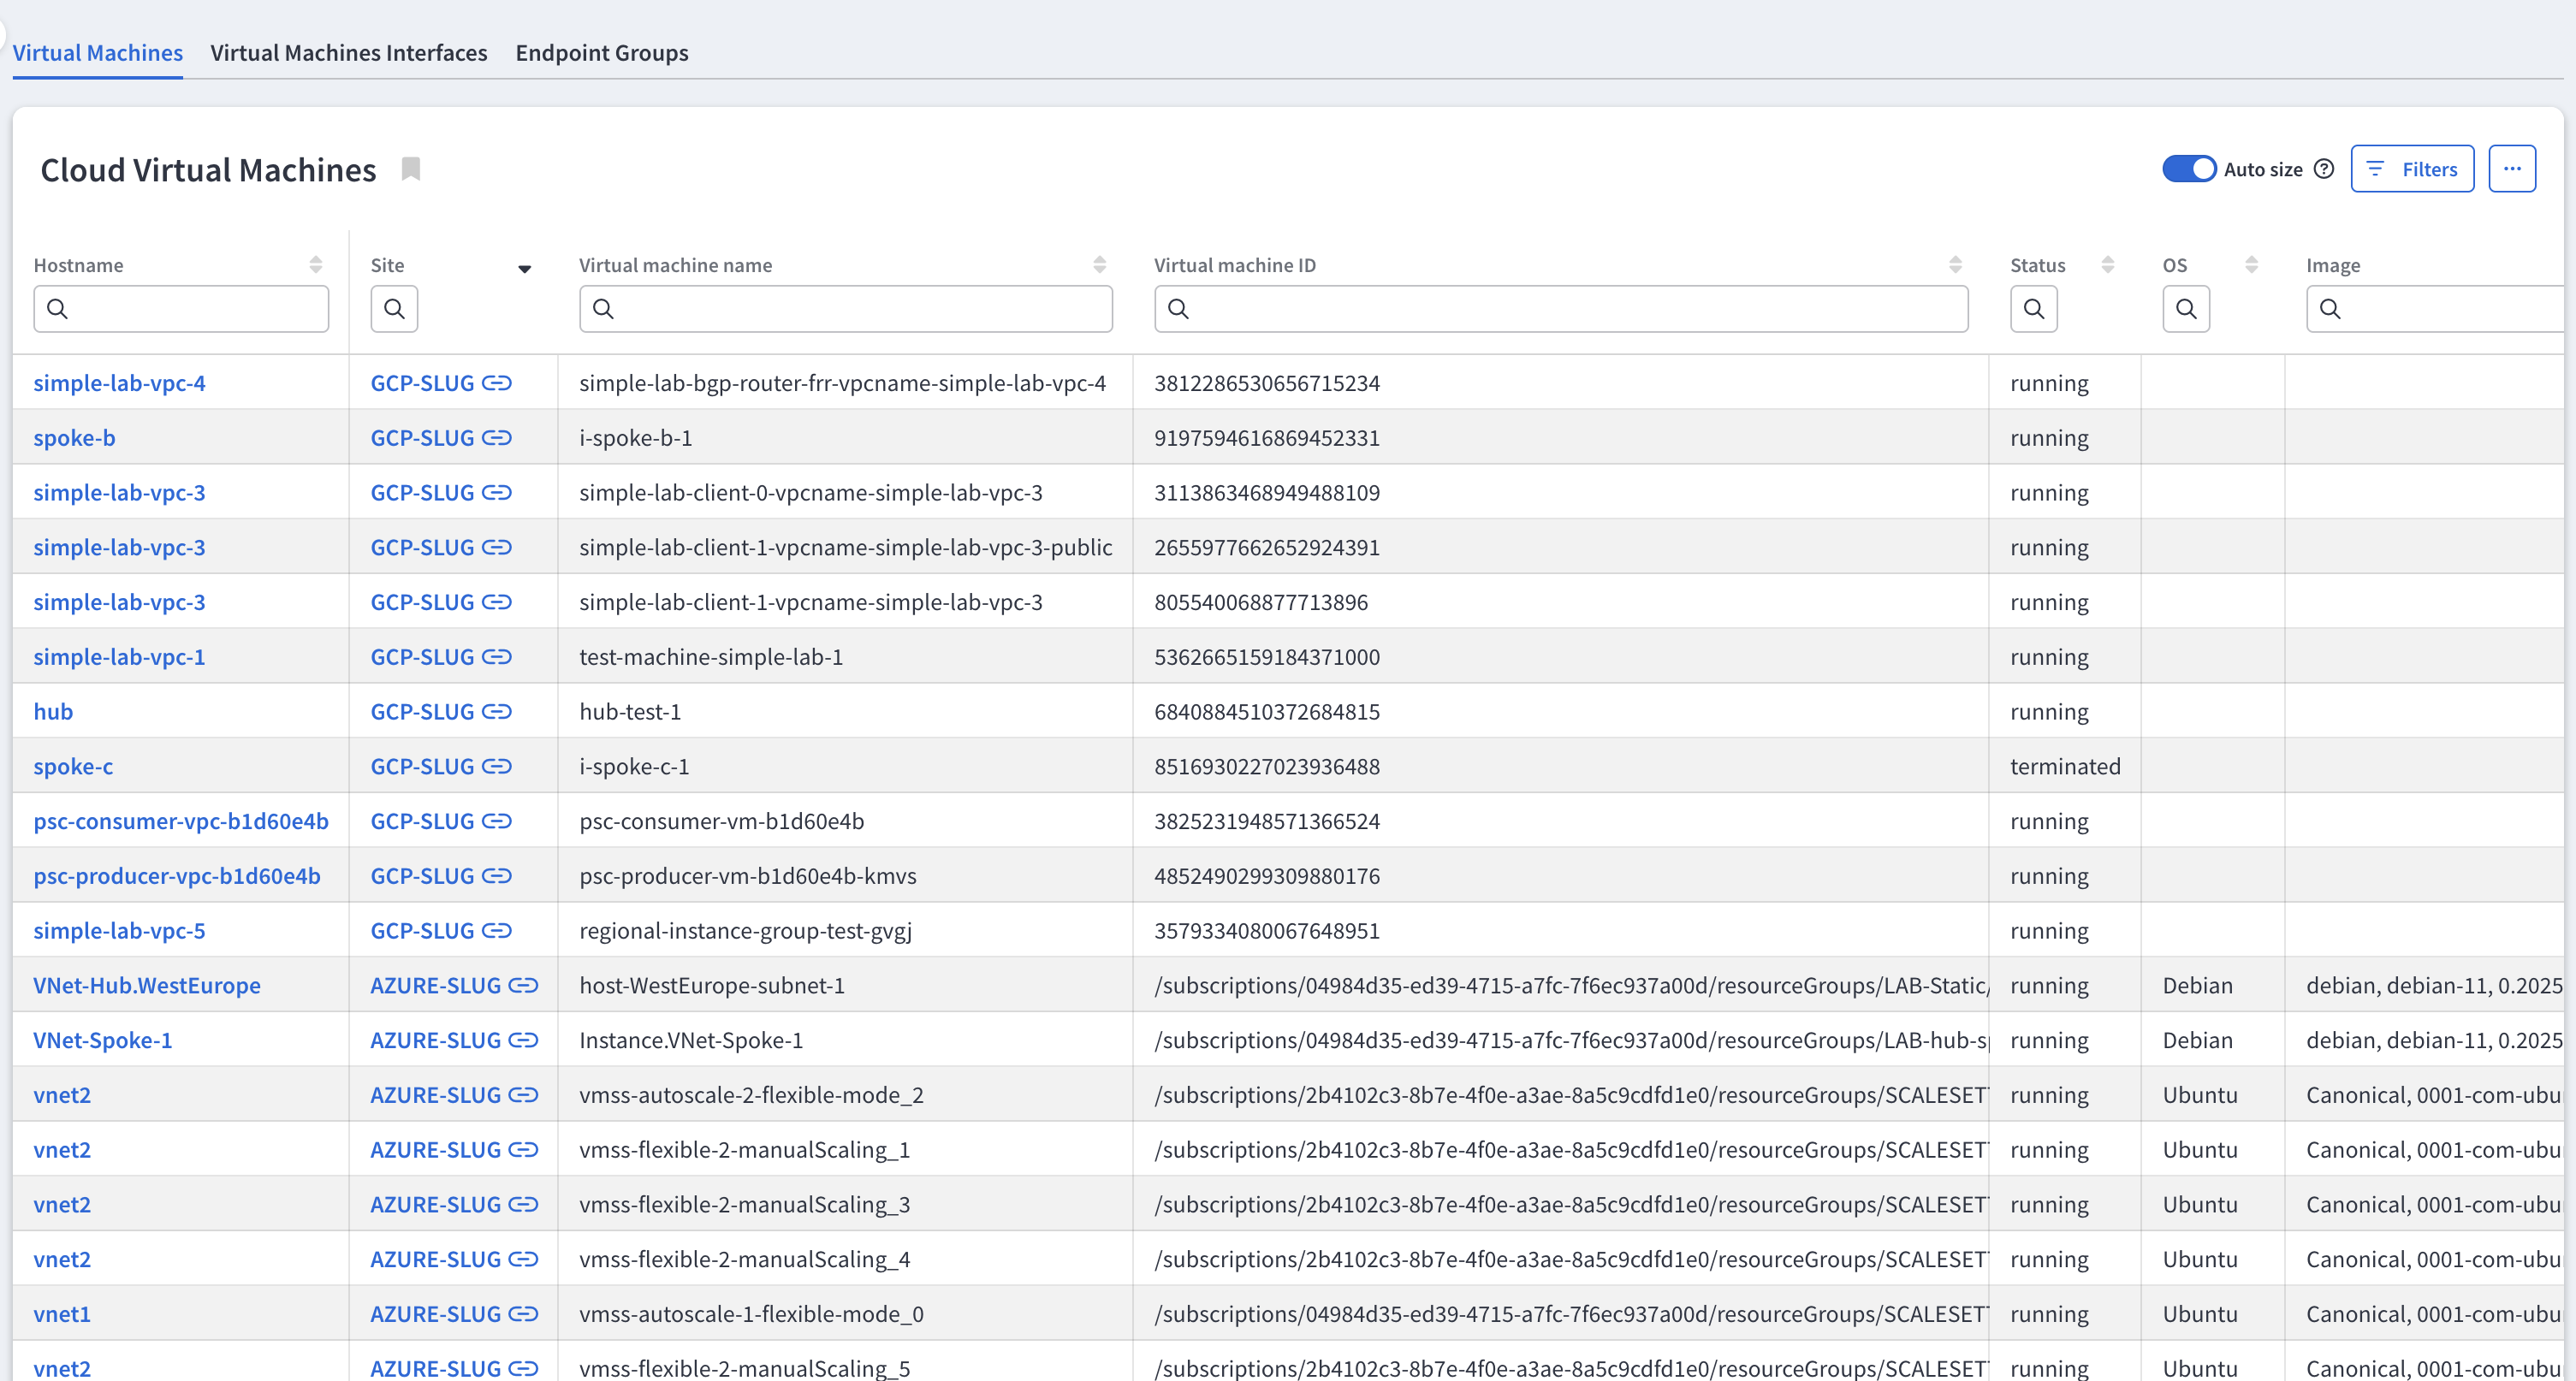
Task: Click link icon next to GCP-SLUG for hub
Action: (497, 712)
